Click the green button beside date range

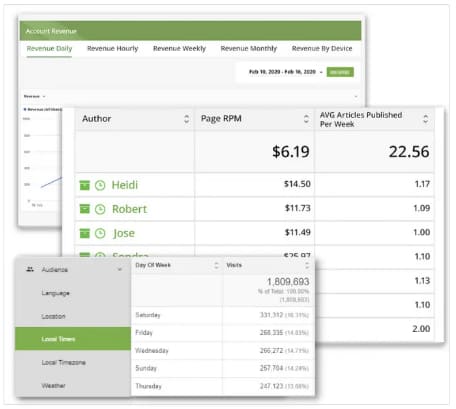click(x=340, y=72)
